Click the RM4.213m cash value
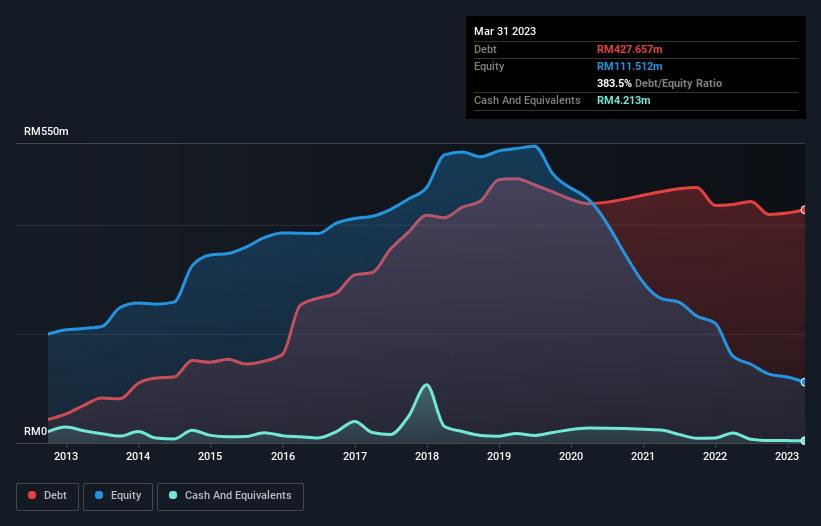Image resolution: width=821 pixels, height=526 pixels. click(x=624, y=100)
